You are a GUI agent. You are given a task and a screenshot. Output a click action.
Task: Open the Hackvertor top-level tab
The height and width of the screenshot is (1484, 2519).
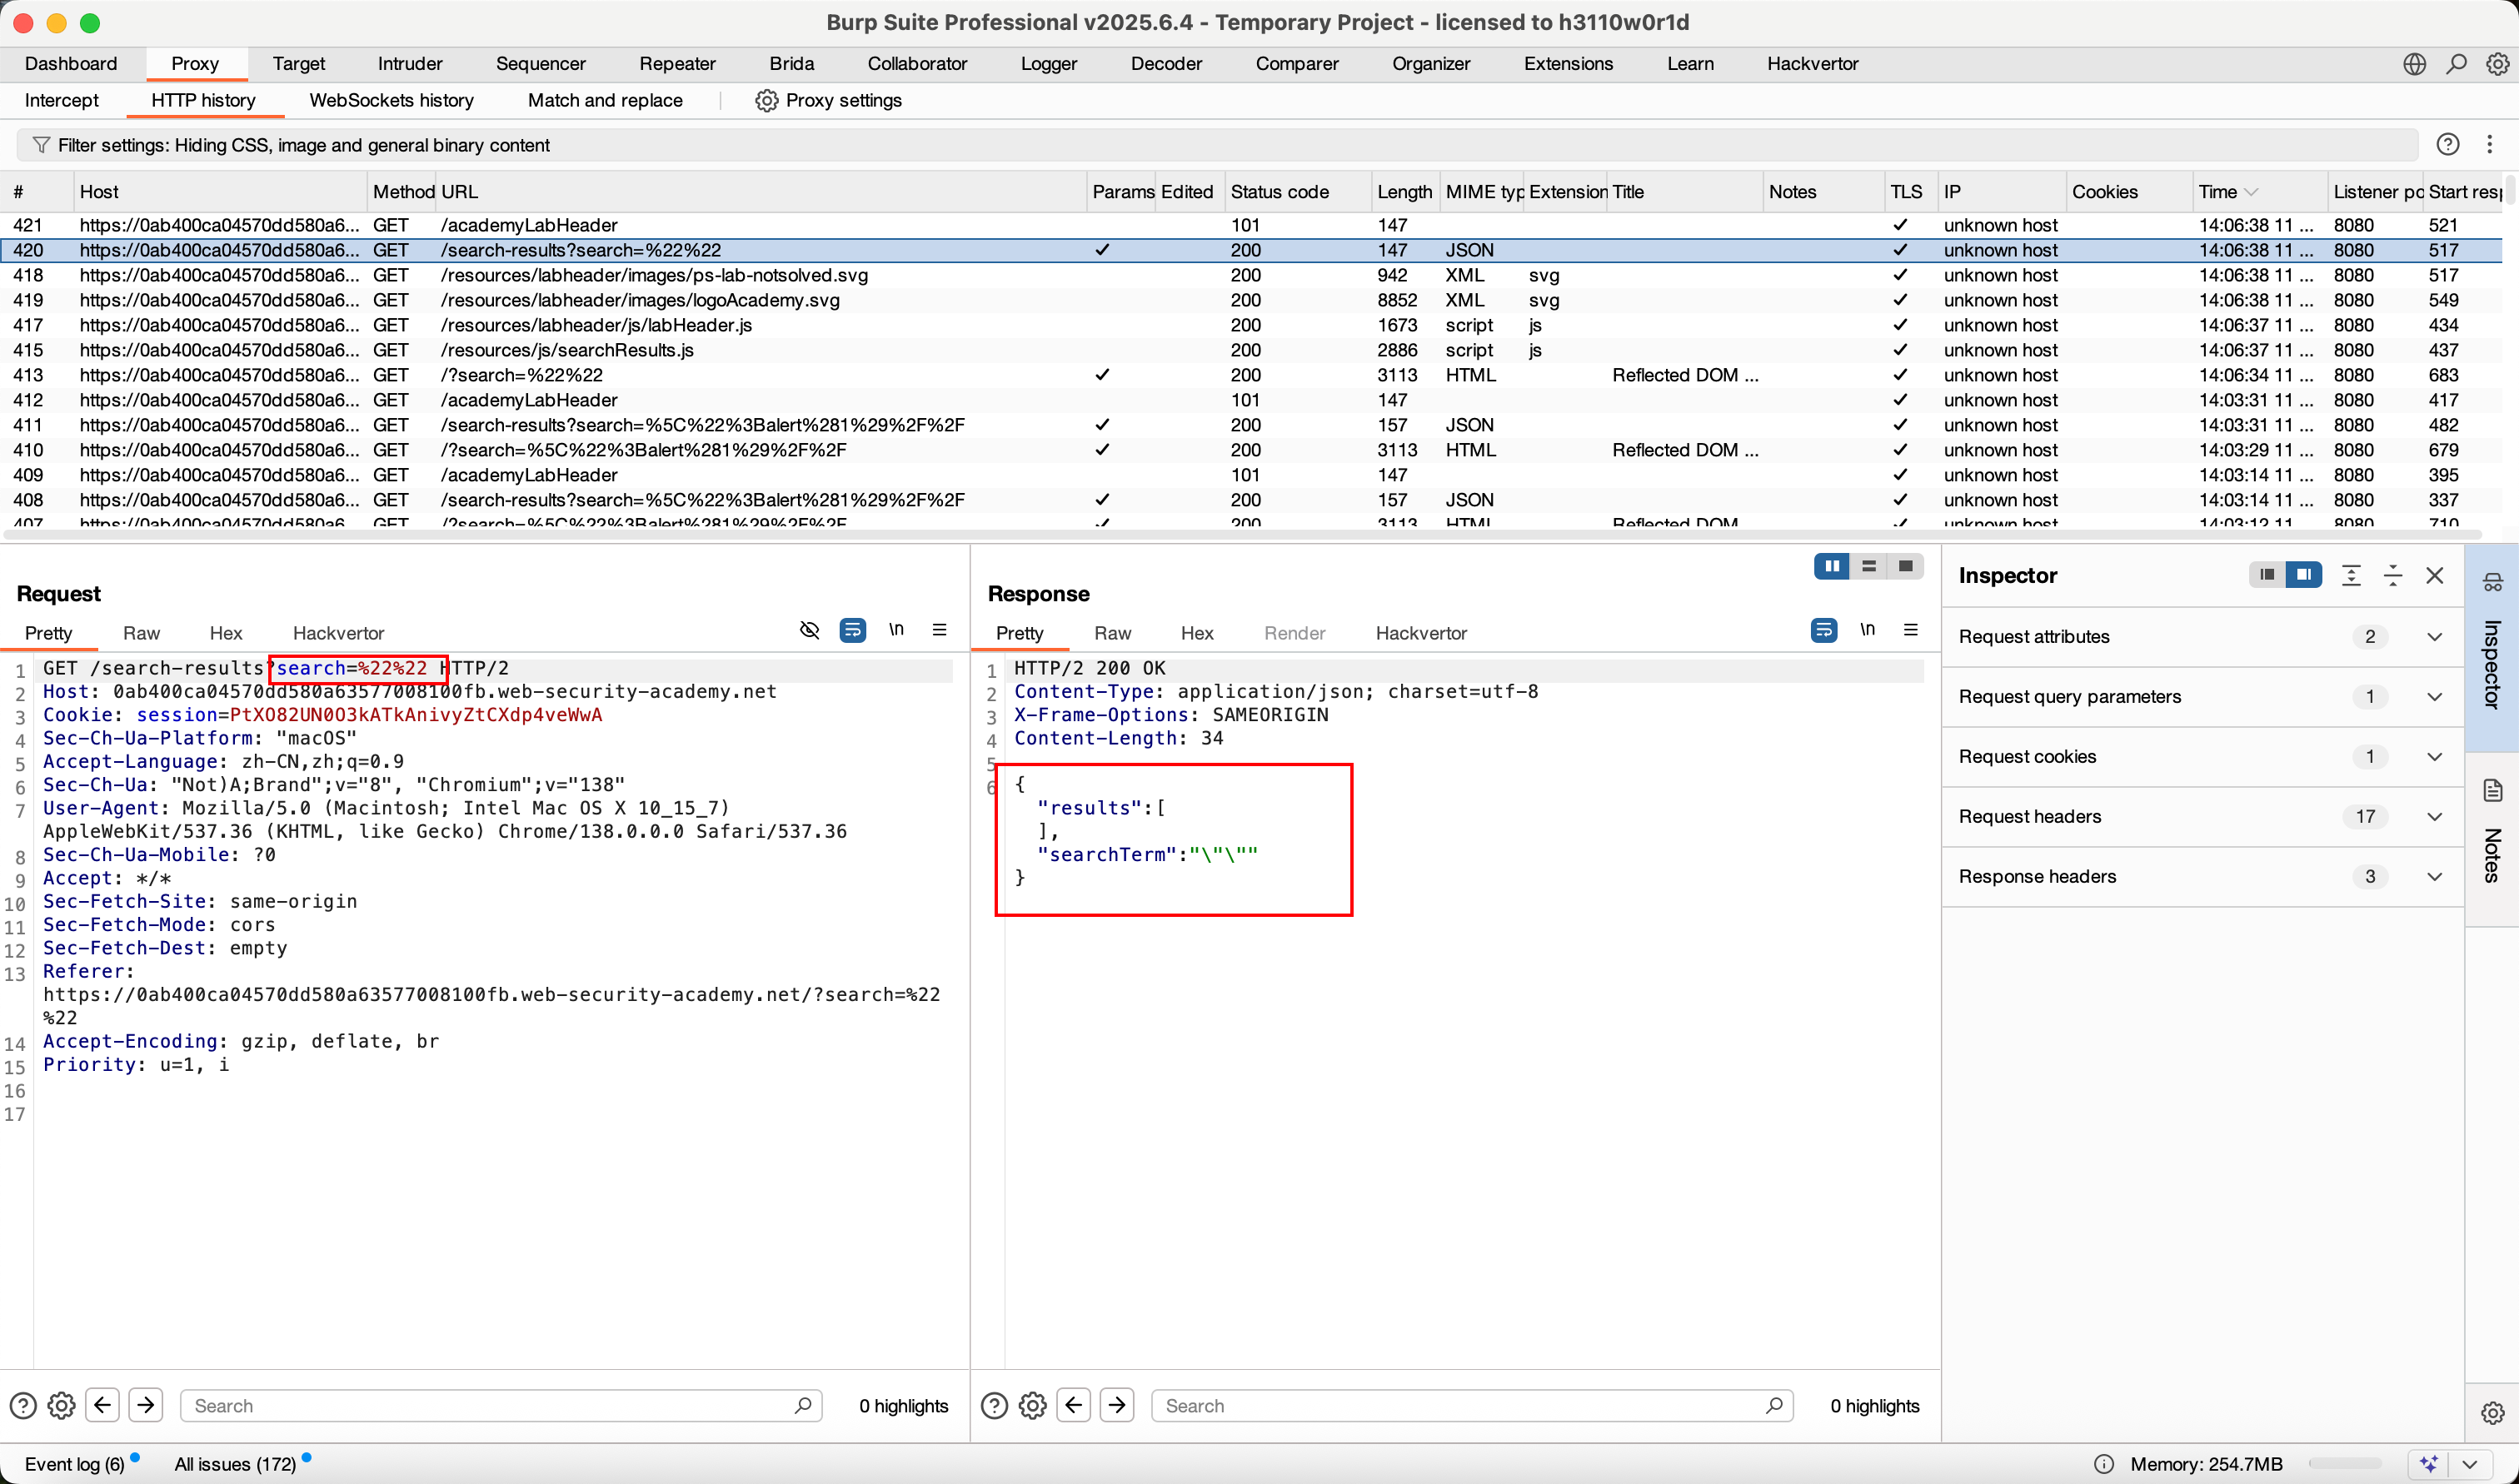pos(1812,64)
